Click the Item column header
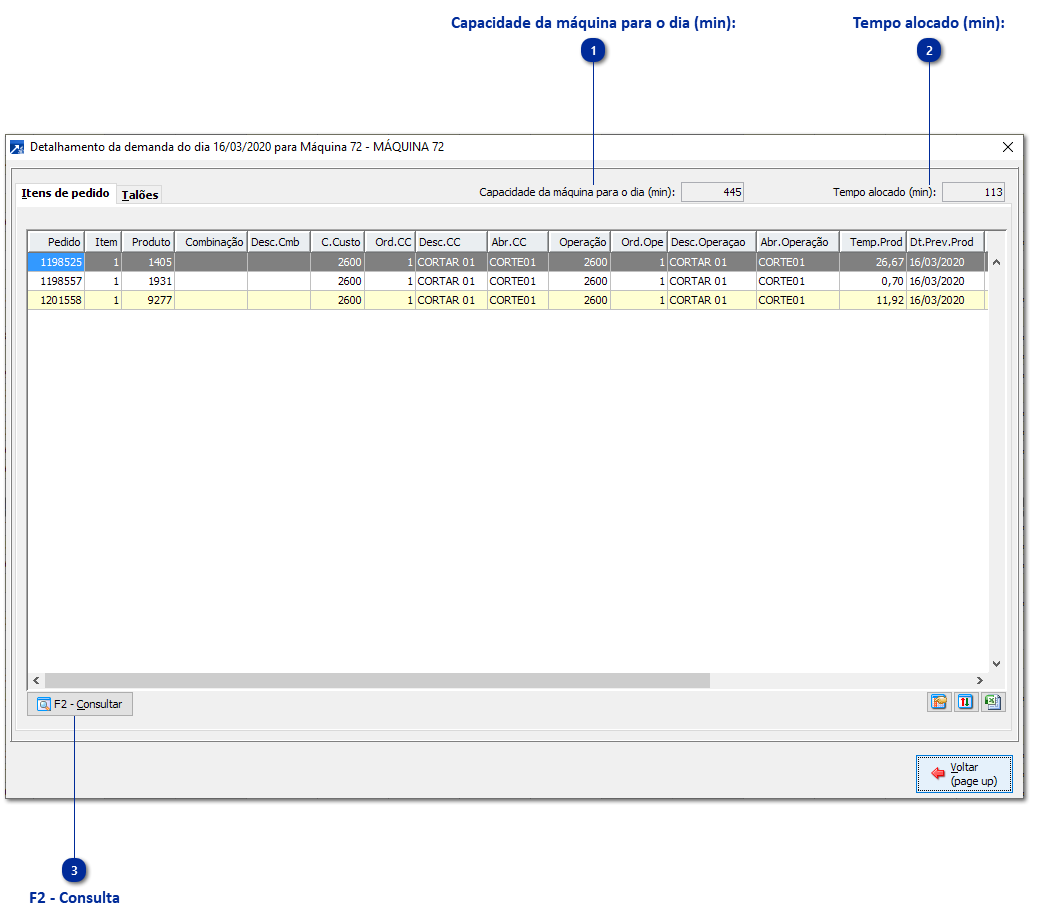This screenshot has width=1037, height=924. [x=103, y=242]
